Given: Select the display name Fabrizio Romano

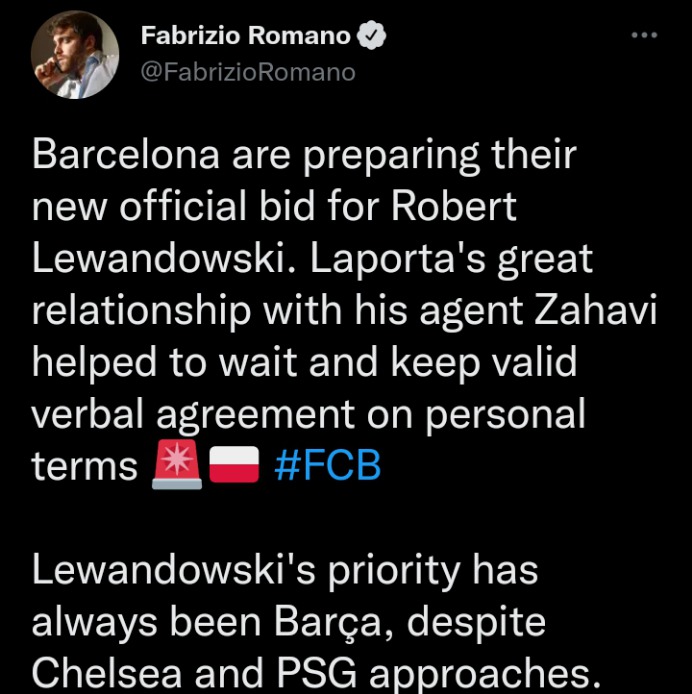Looking at the screenshot, I should point(246,35).
